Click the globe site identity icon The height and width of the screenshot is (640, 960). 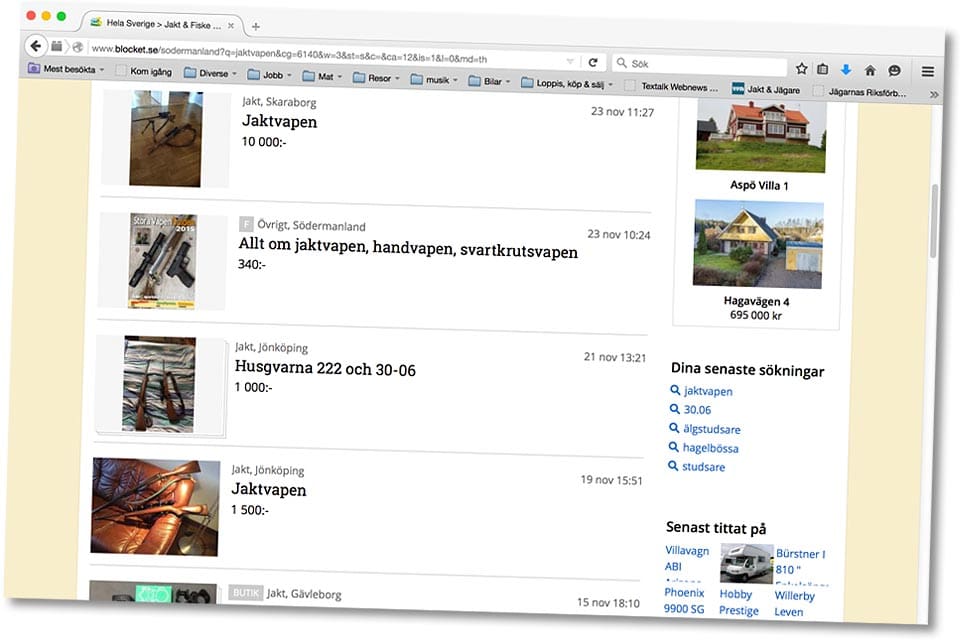tap(78, 47)
